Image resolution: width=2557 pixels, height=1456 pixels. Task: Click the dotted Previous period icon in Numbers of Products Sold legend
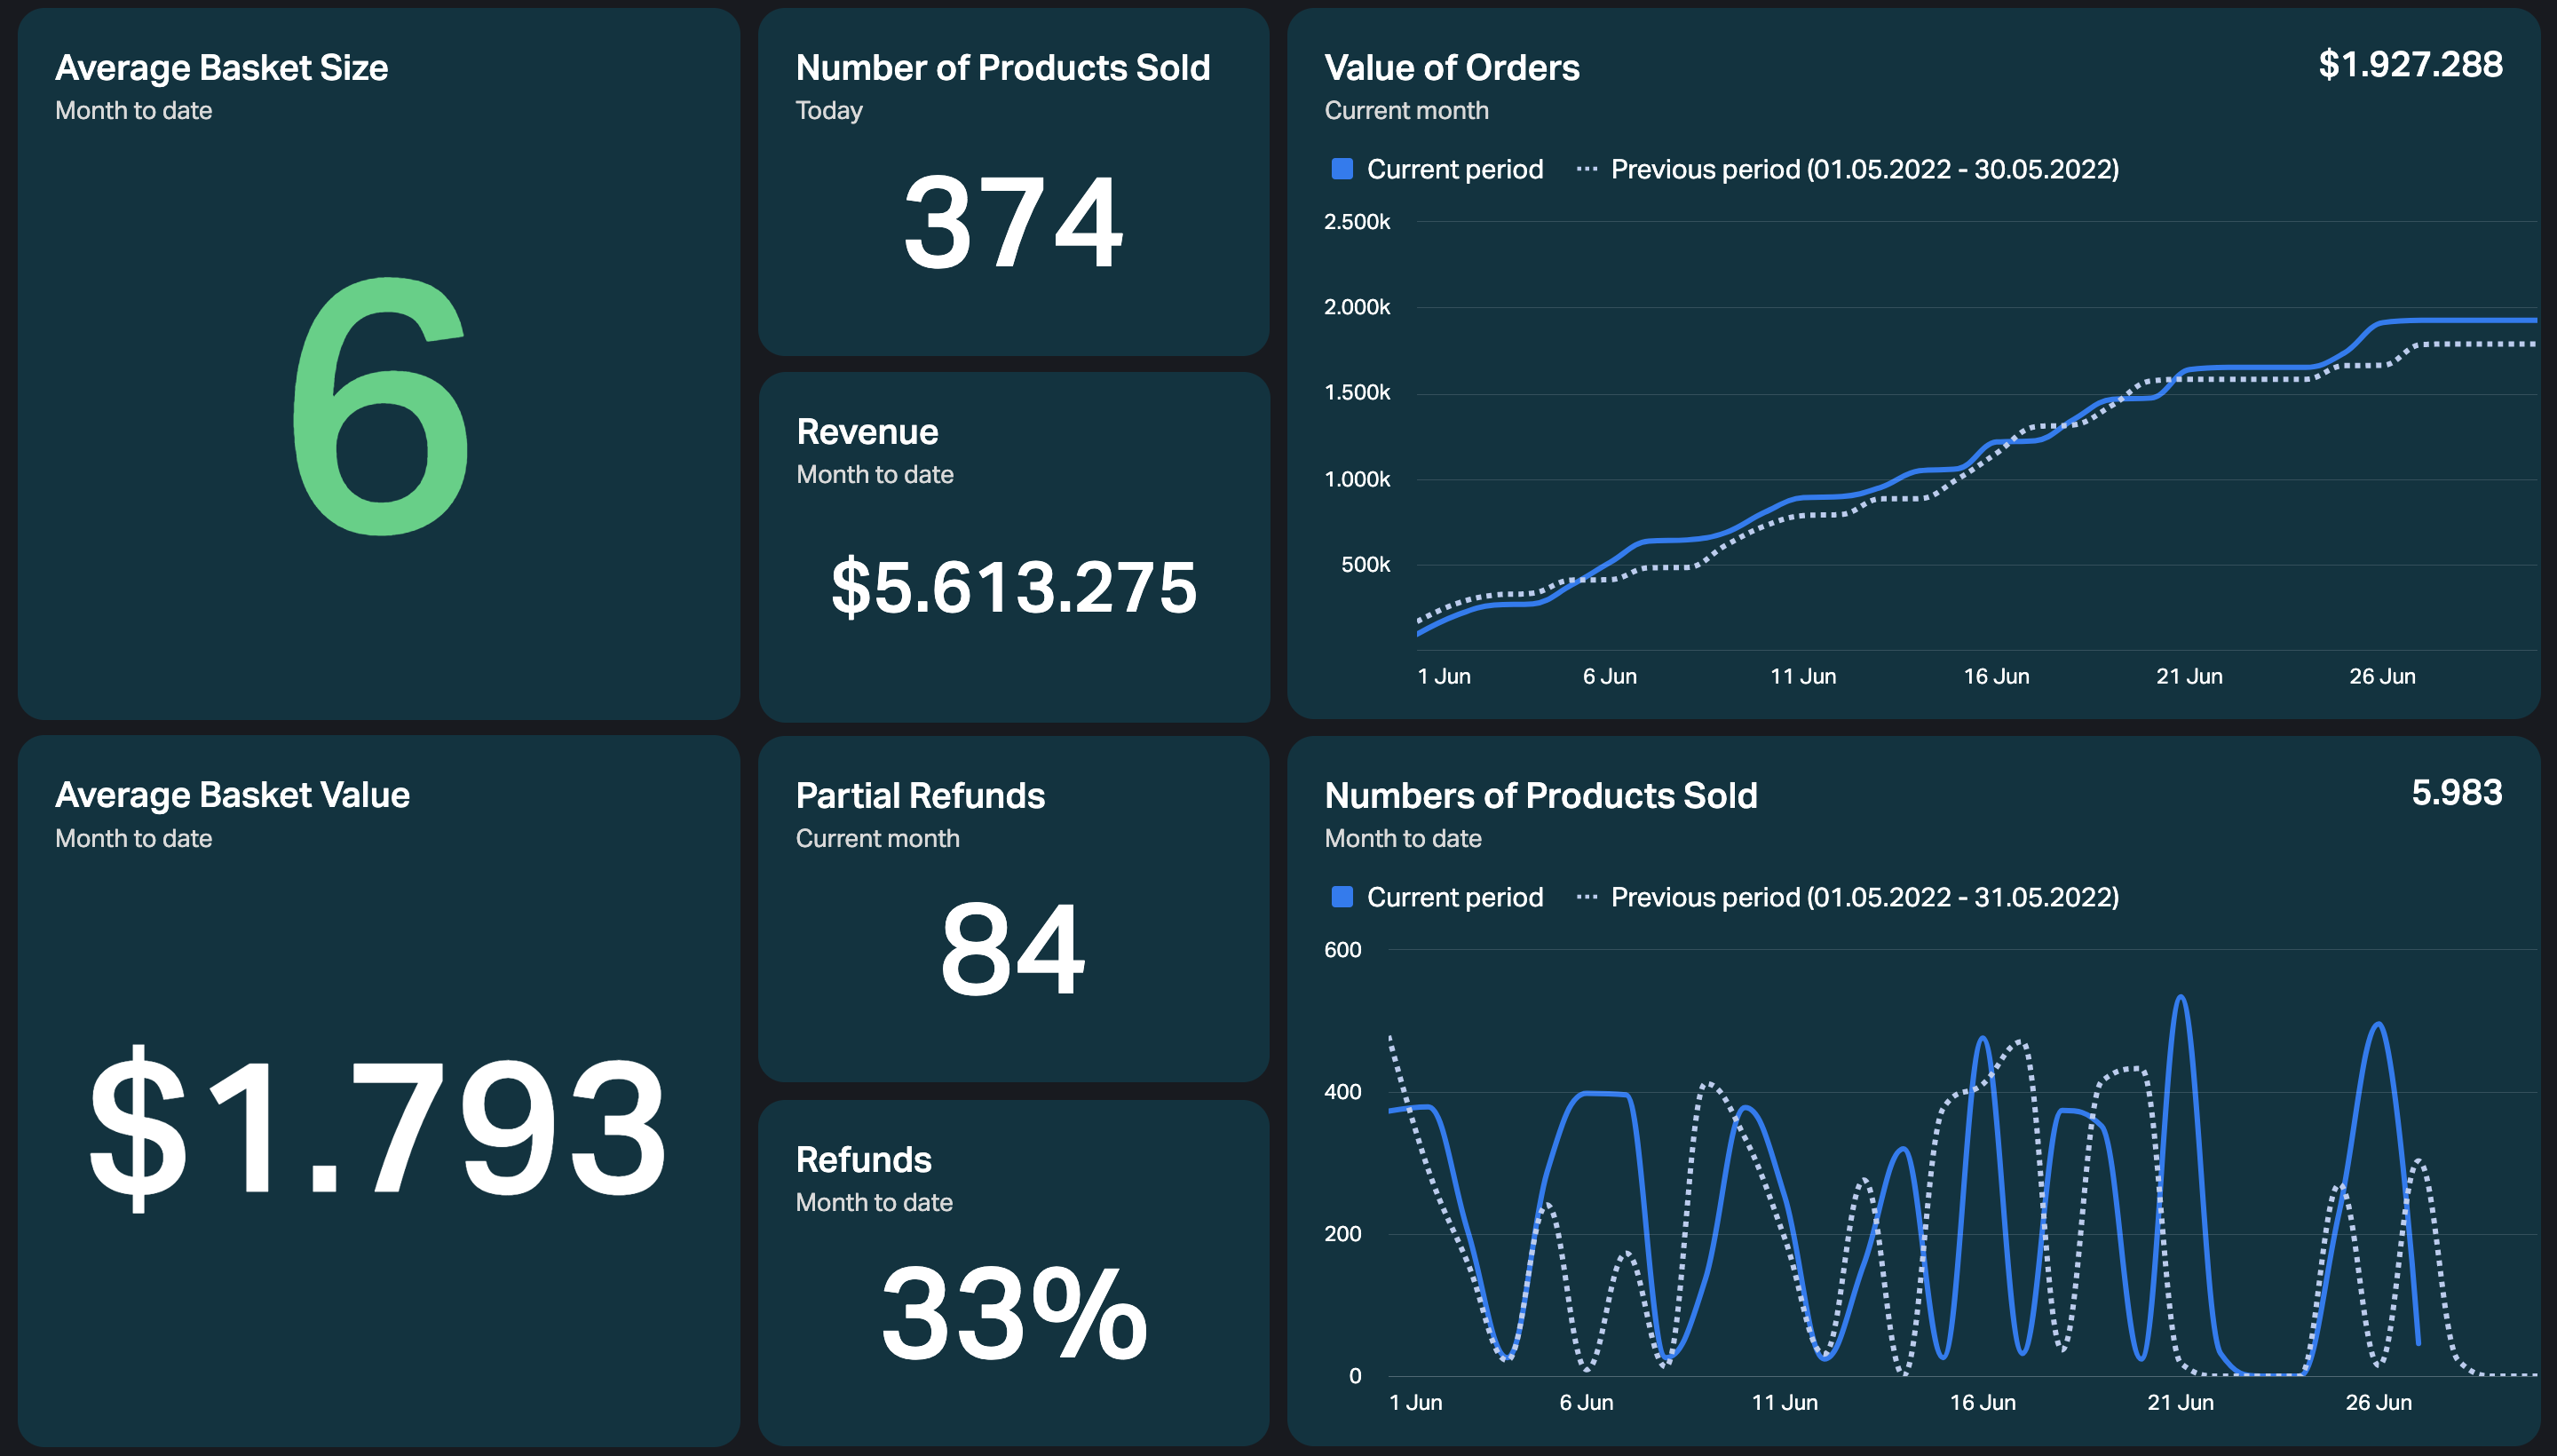pos(1586,897)
